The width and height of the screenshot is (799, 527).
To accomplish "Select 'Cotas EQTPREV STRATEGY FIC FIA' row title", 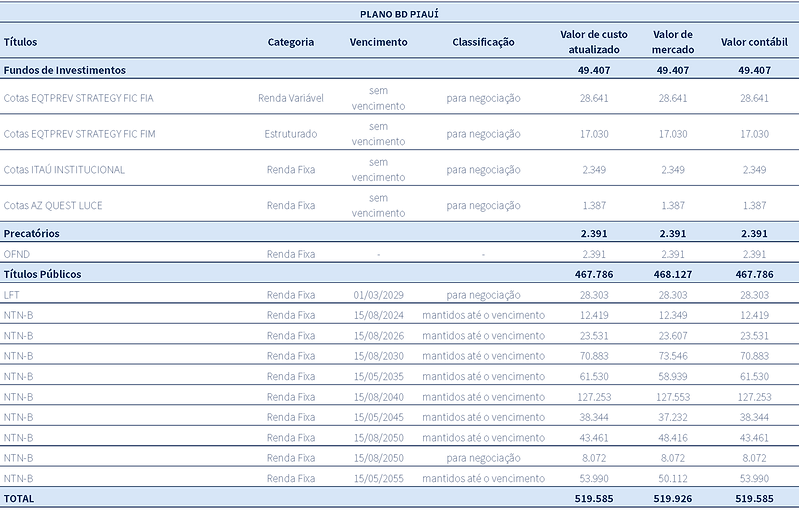I will pyautogui.click(x=78, y=98).
